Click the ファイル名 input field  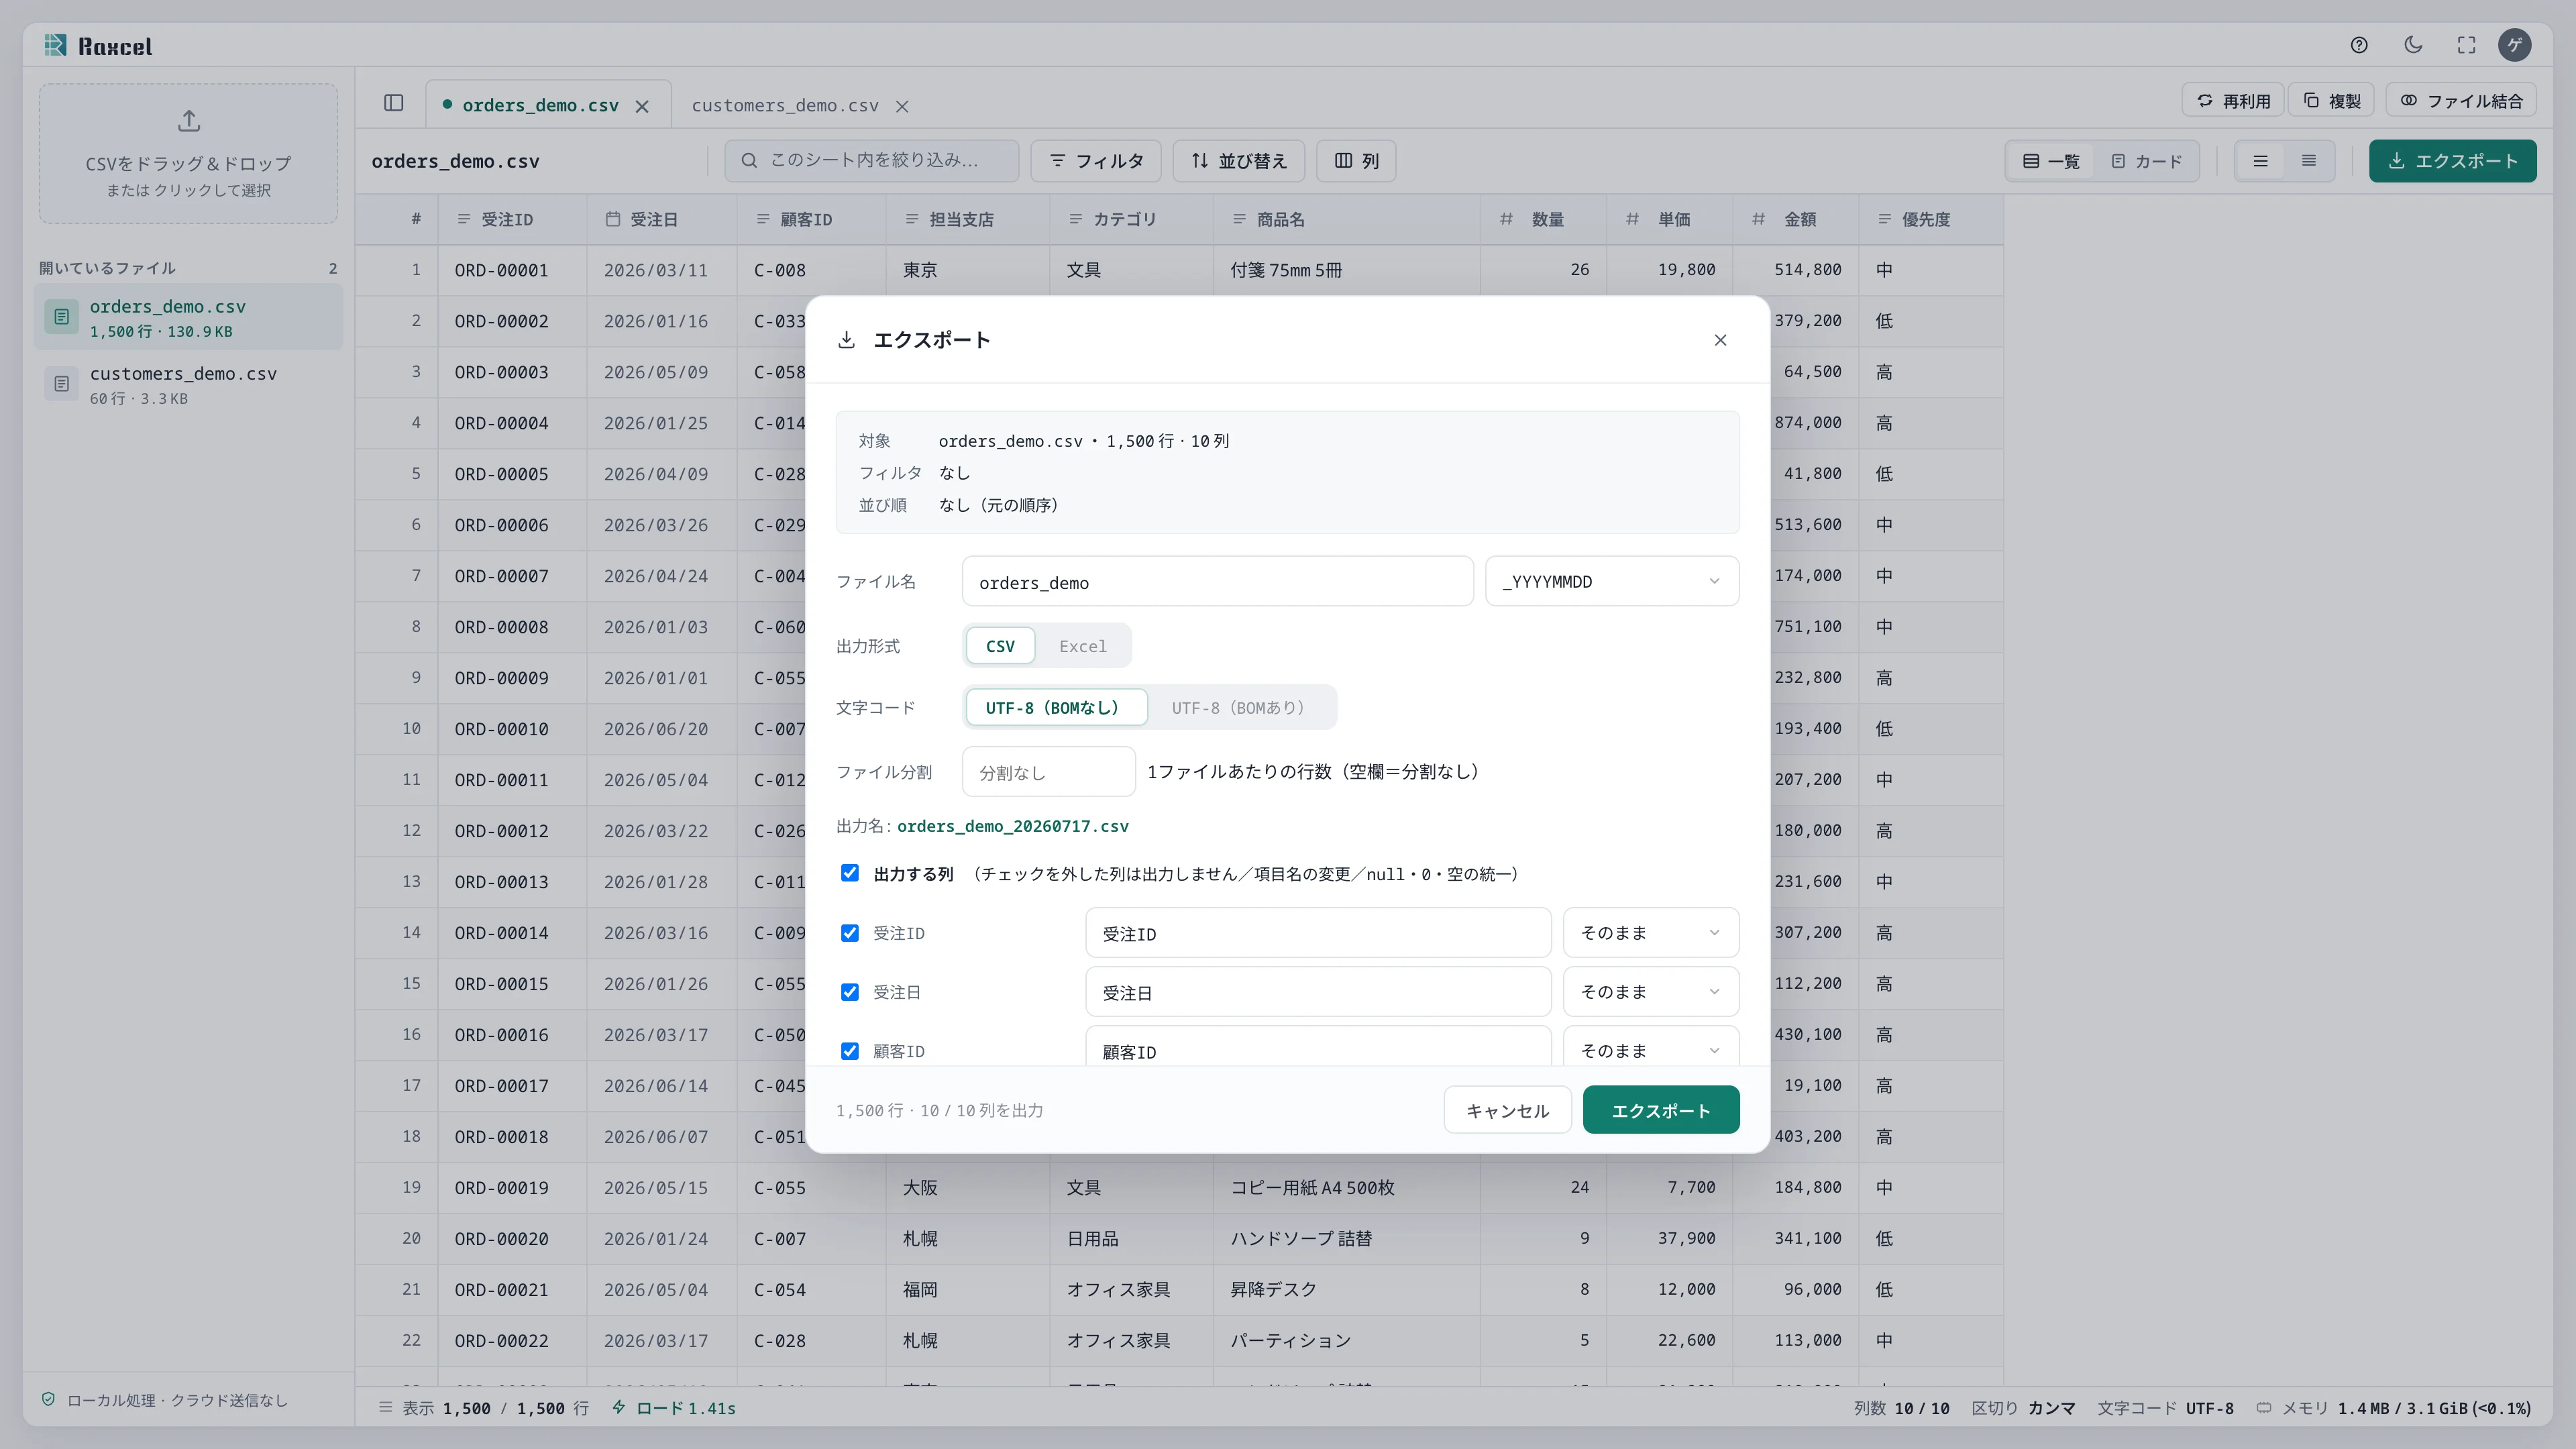[x=1217, y=582]
